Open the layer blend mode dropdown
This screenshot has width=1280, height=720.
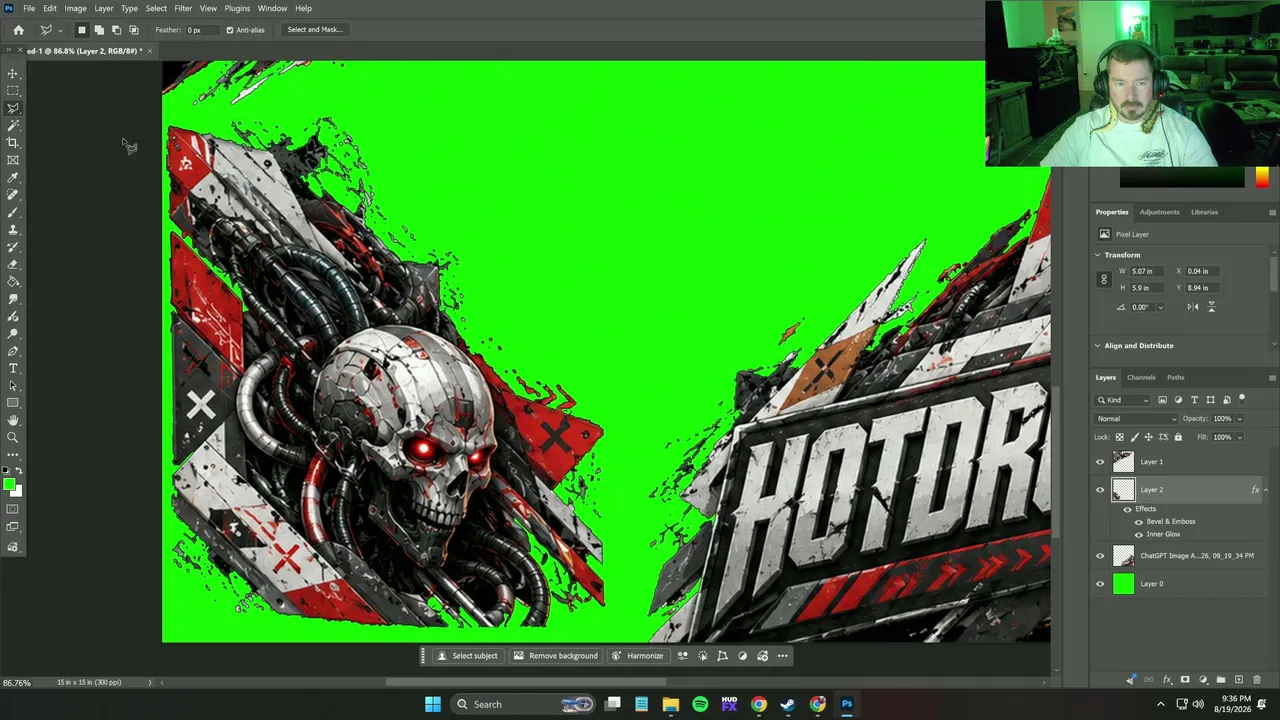point(1136,419)
